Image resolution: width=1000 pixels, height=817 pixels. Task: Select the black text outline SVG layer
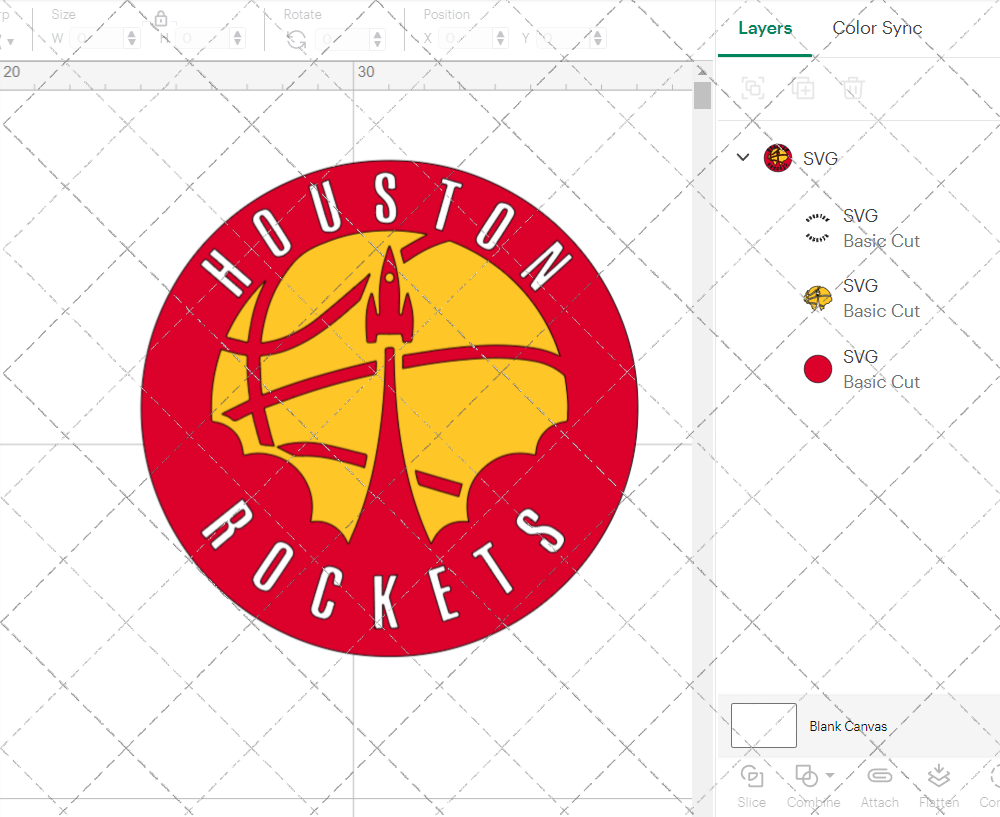818,228
